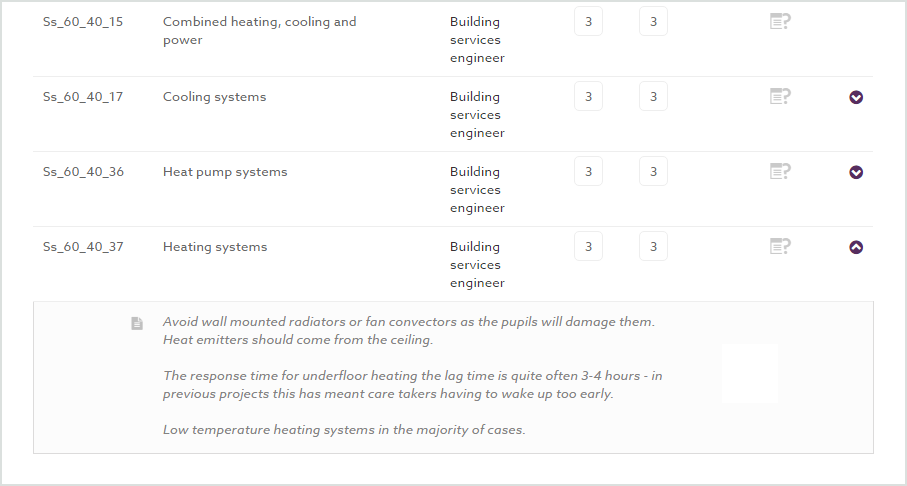Expand the Cooling systems row details
Viewport: 907px width, 486px height.
[856, 97]
